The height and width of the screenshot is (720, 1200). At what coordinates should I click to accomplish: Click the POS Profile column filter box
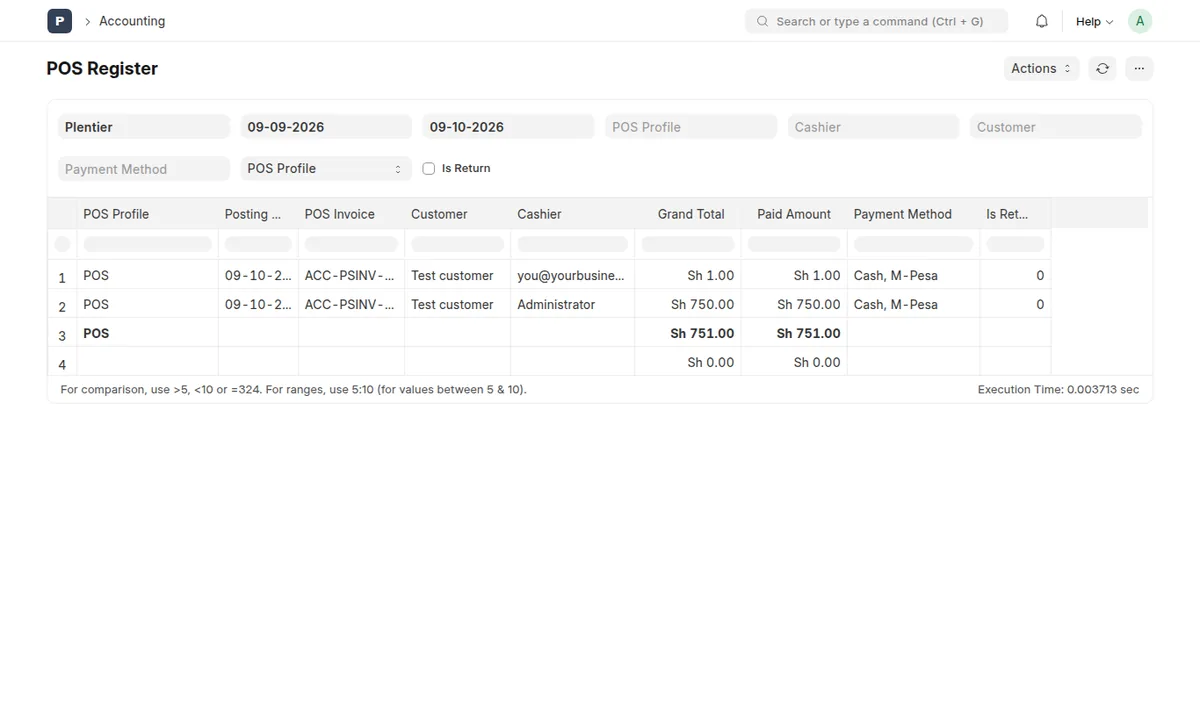[x=148, y=244]
